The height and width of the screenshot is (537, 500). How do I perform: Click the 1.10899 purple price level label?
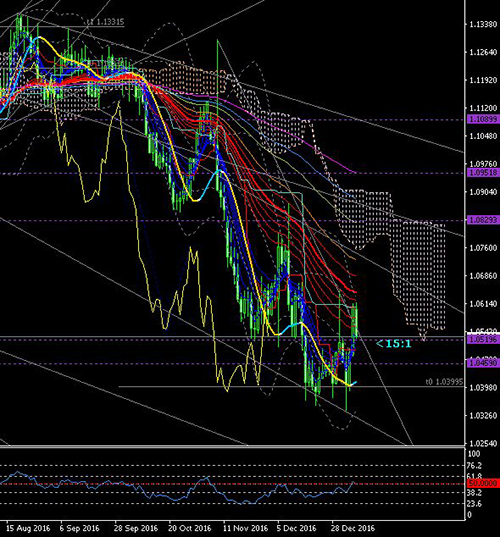483,119
